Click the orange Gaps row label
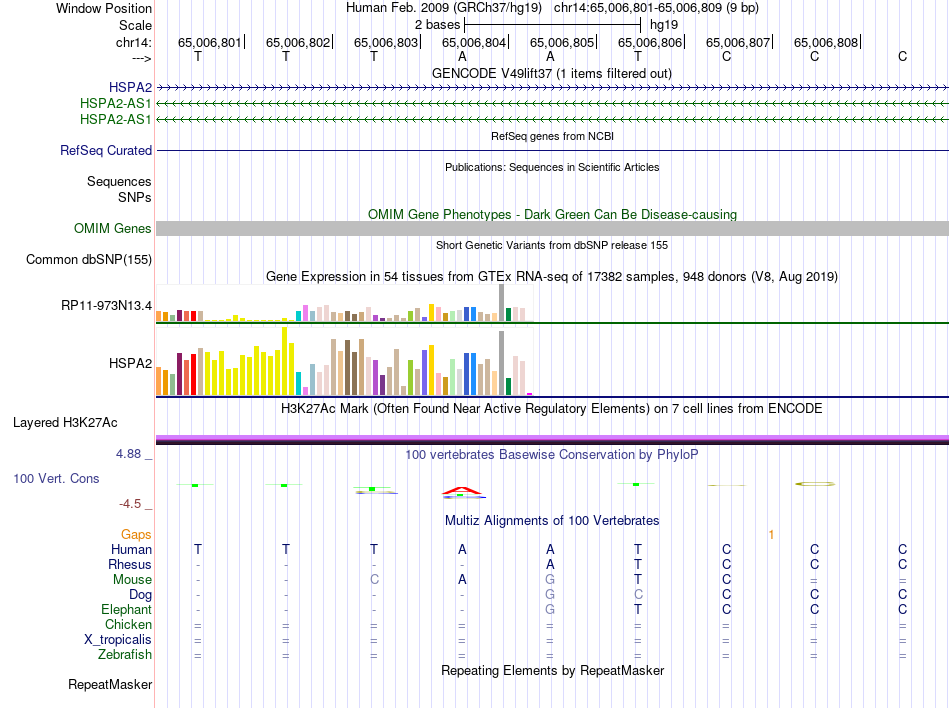Viewport: 950px width, 708px height. 136,535
